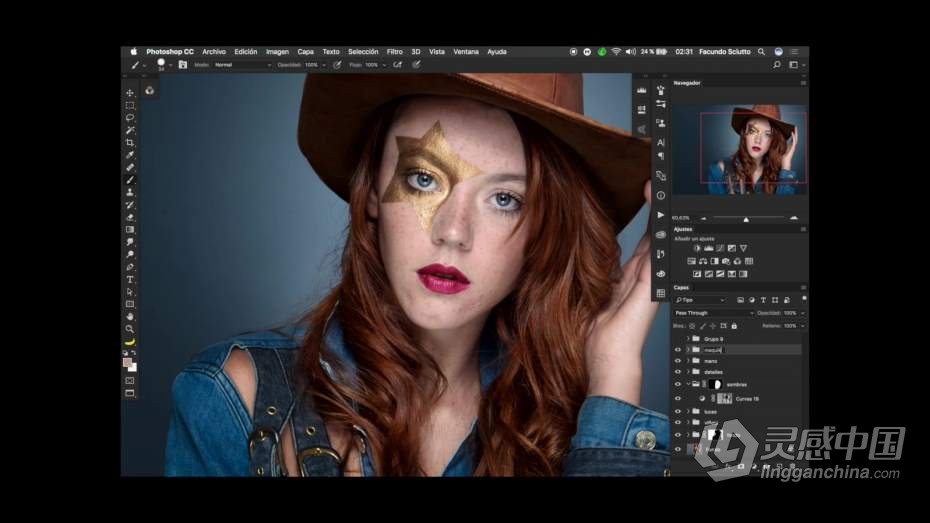Select the Type tool
This screenshot has height=523, width=930.
pos(130,280)
